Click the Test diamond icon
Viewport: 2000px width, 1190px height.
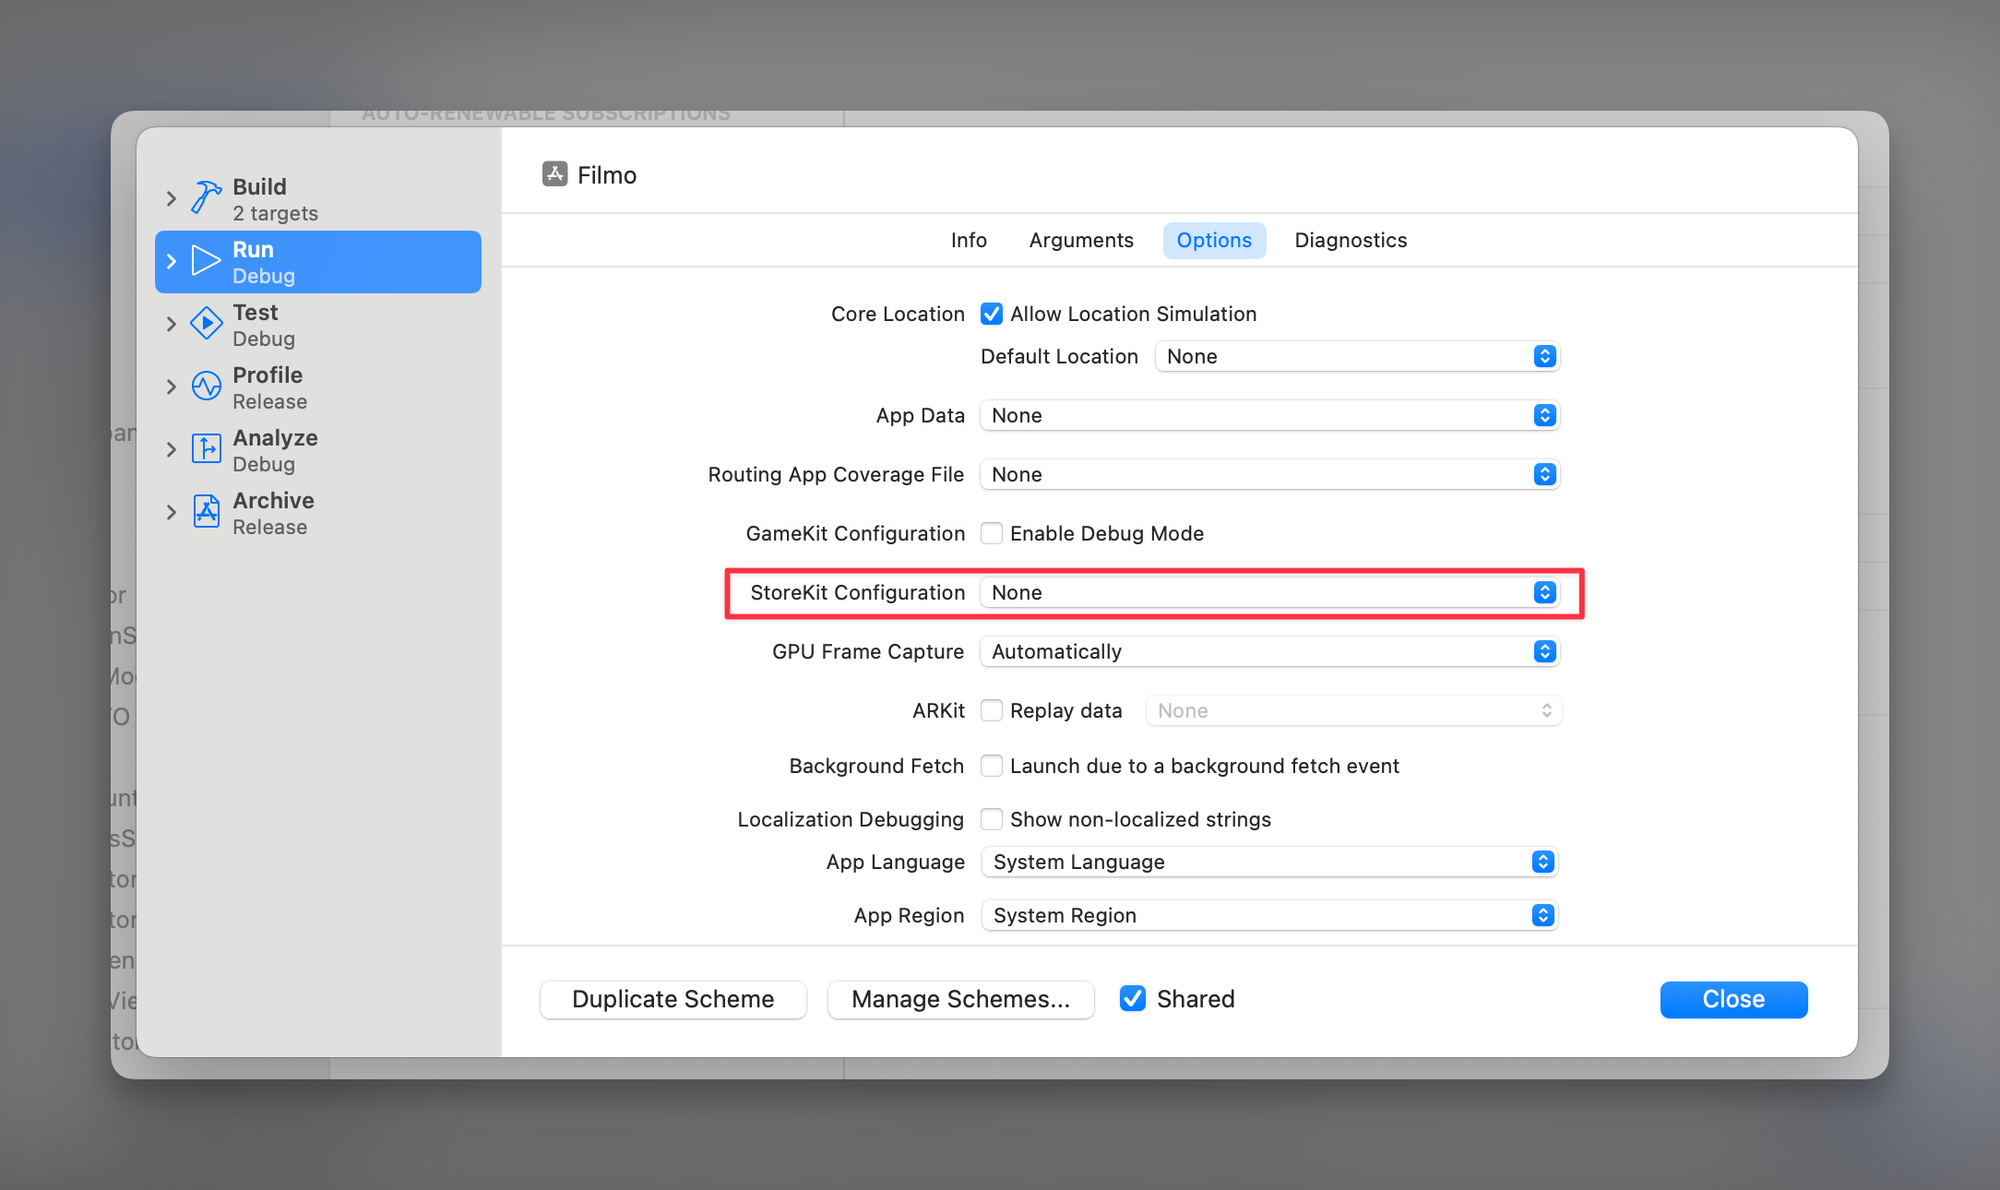tap(206, 324)
